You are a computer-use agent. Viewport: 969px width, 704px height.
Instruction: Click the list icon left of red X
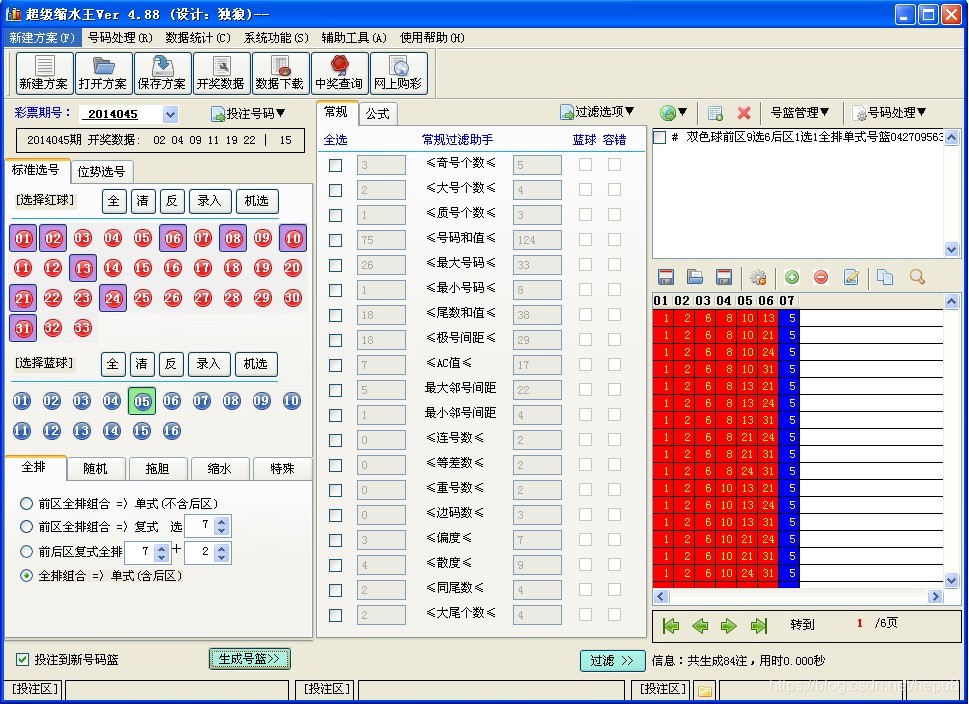pyautogui.click(x=715, y=112)
